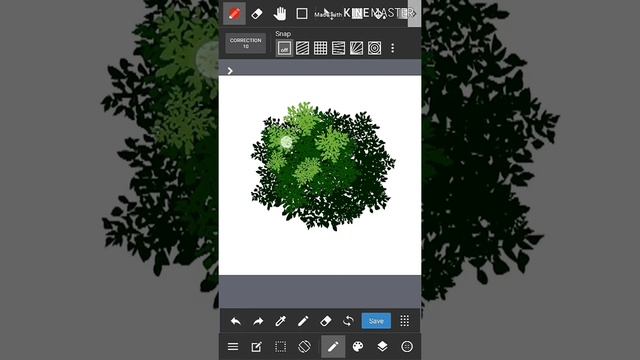Enable concentric circle snap

pos(374,48)
